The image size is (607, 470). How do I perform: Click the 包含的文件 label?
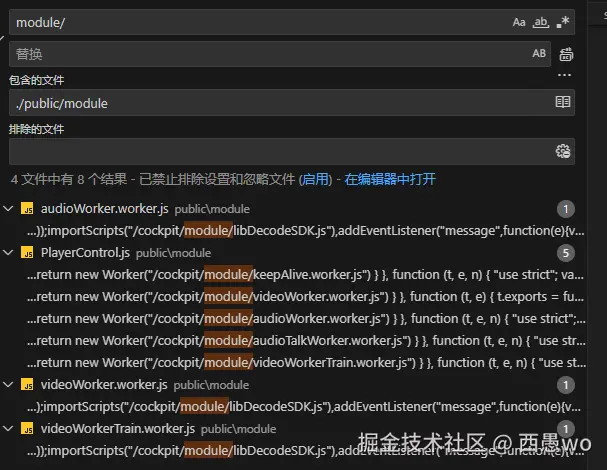click(36, 81)
